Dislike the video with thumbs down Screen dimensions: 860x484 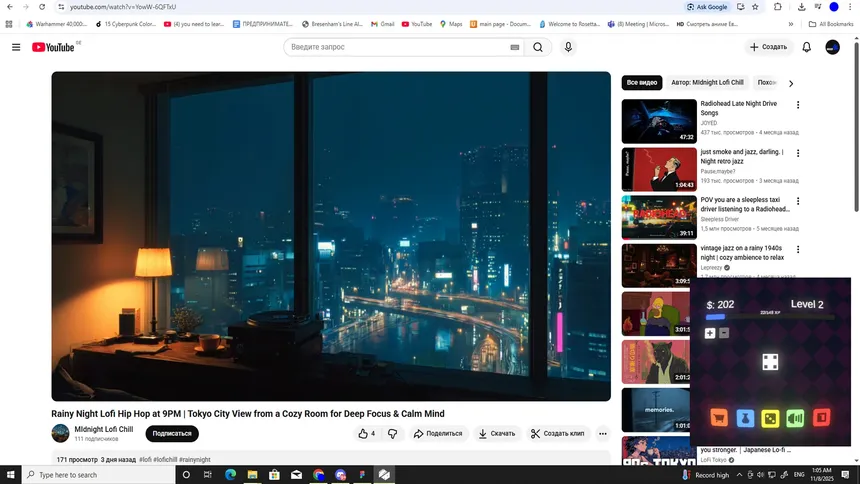(x=392, y=433)
